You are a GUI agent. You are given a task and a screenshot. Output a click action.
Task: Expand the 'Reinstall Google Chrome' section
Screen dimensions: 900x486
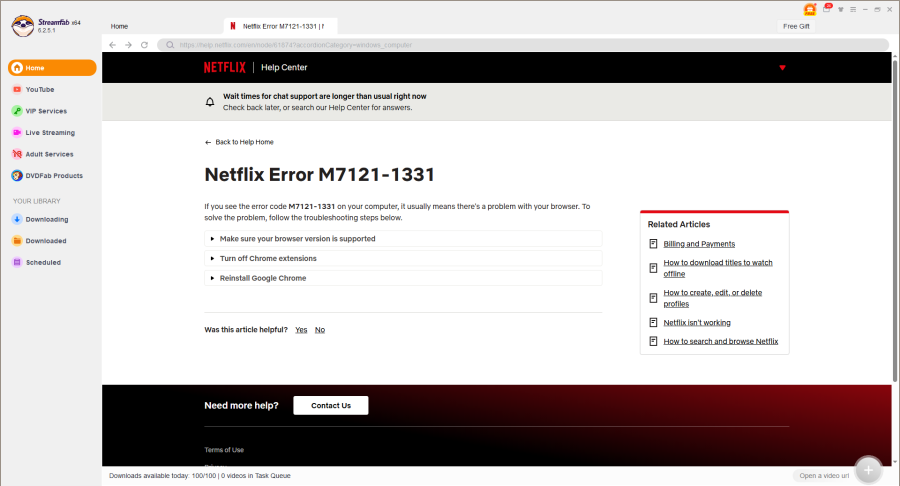coord(263,278)
